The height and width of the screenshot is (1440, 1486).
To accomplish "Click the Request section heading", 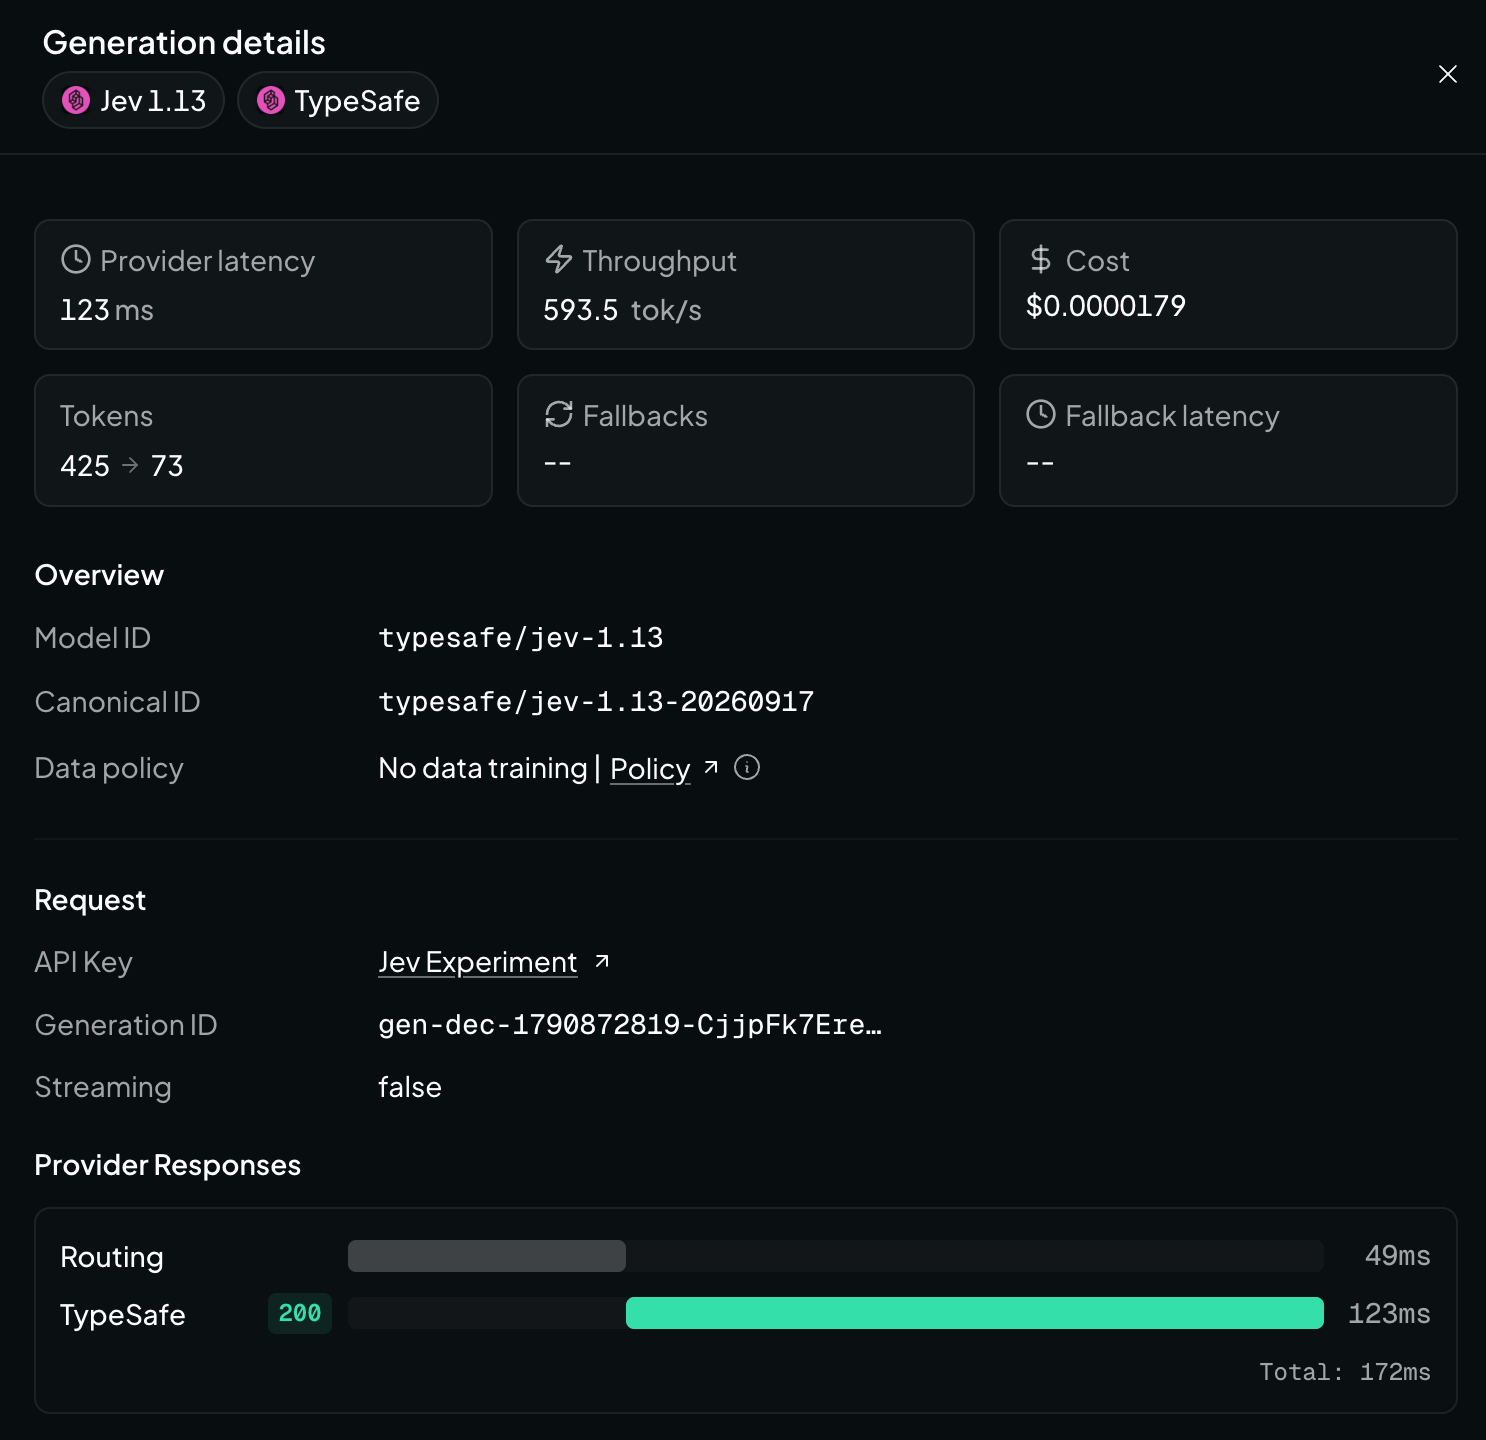I will [x=90, y=900].
